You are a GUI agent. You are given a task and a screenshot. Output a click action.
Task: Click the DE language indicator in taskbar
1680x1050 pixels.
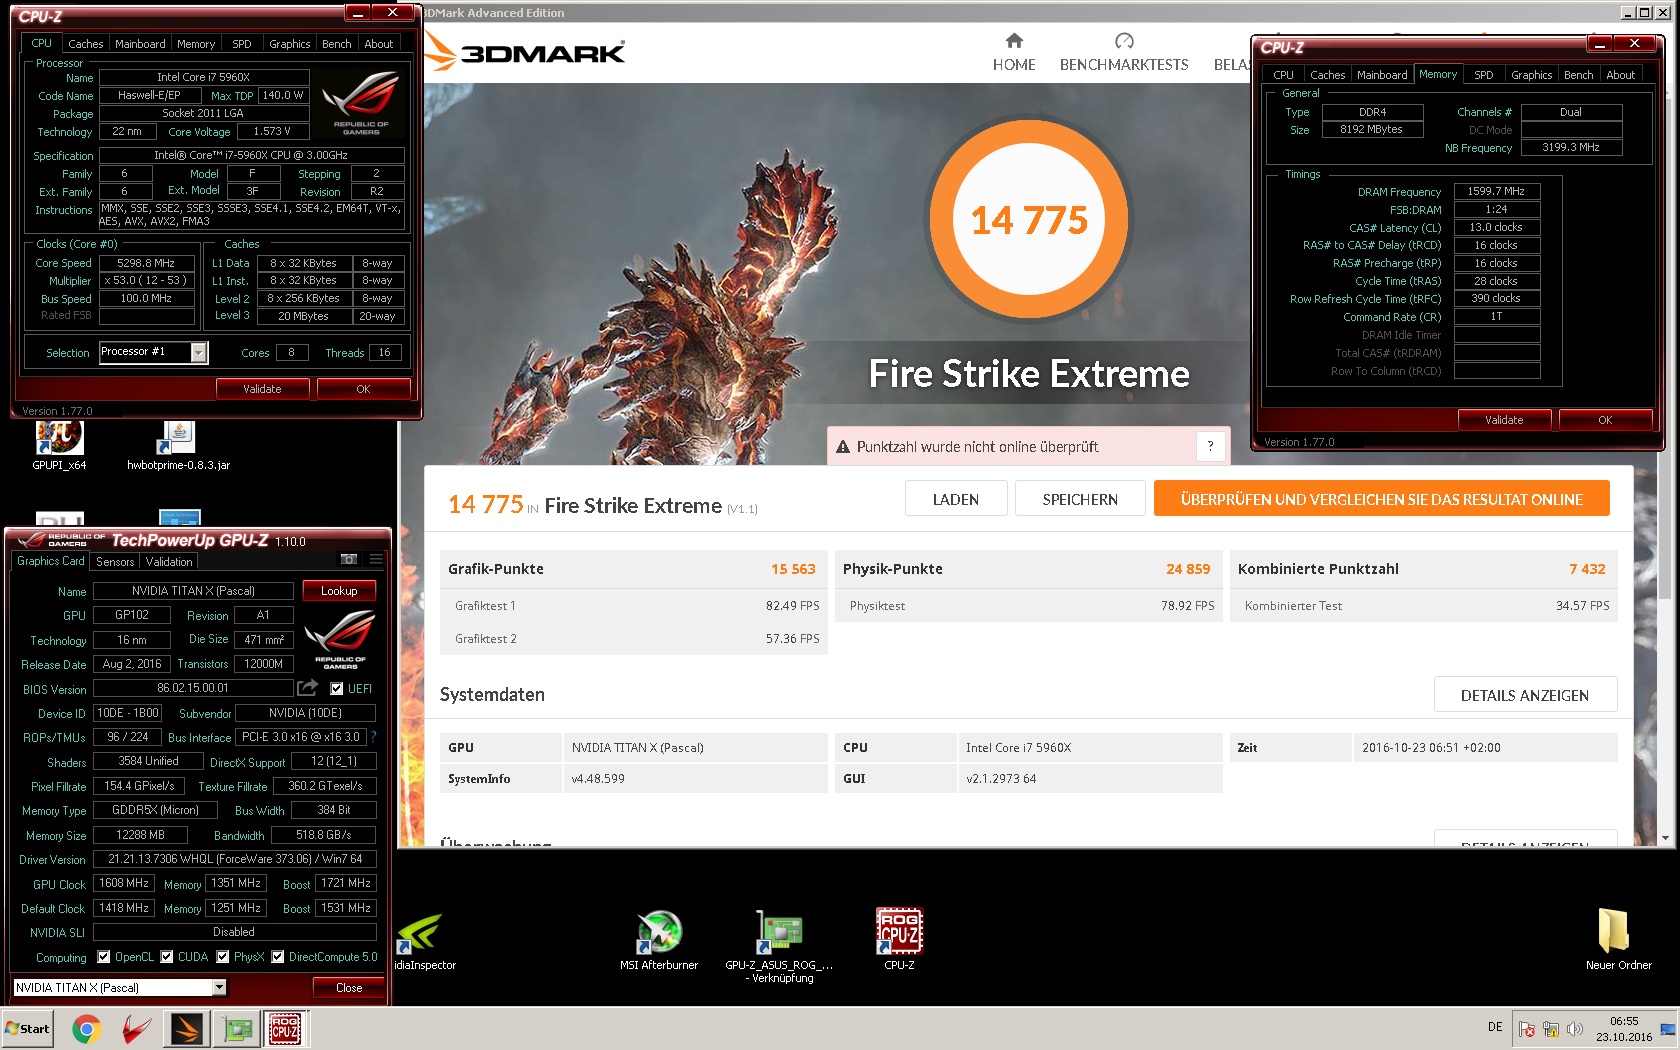pos(1495,1027)
